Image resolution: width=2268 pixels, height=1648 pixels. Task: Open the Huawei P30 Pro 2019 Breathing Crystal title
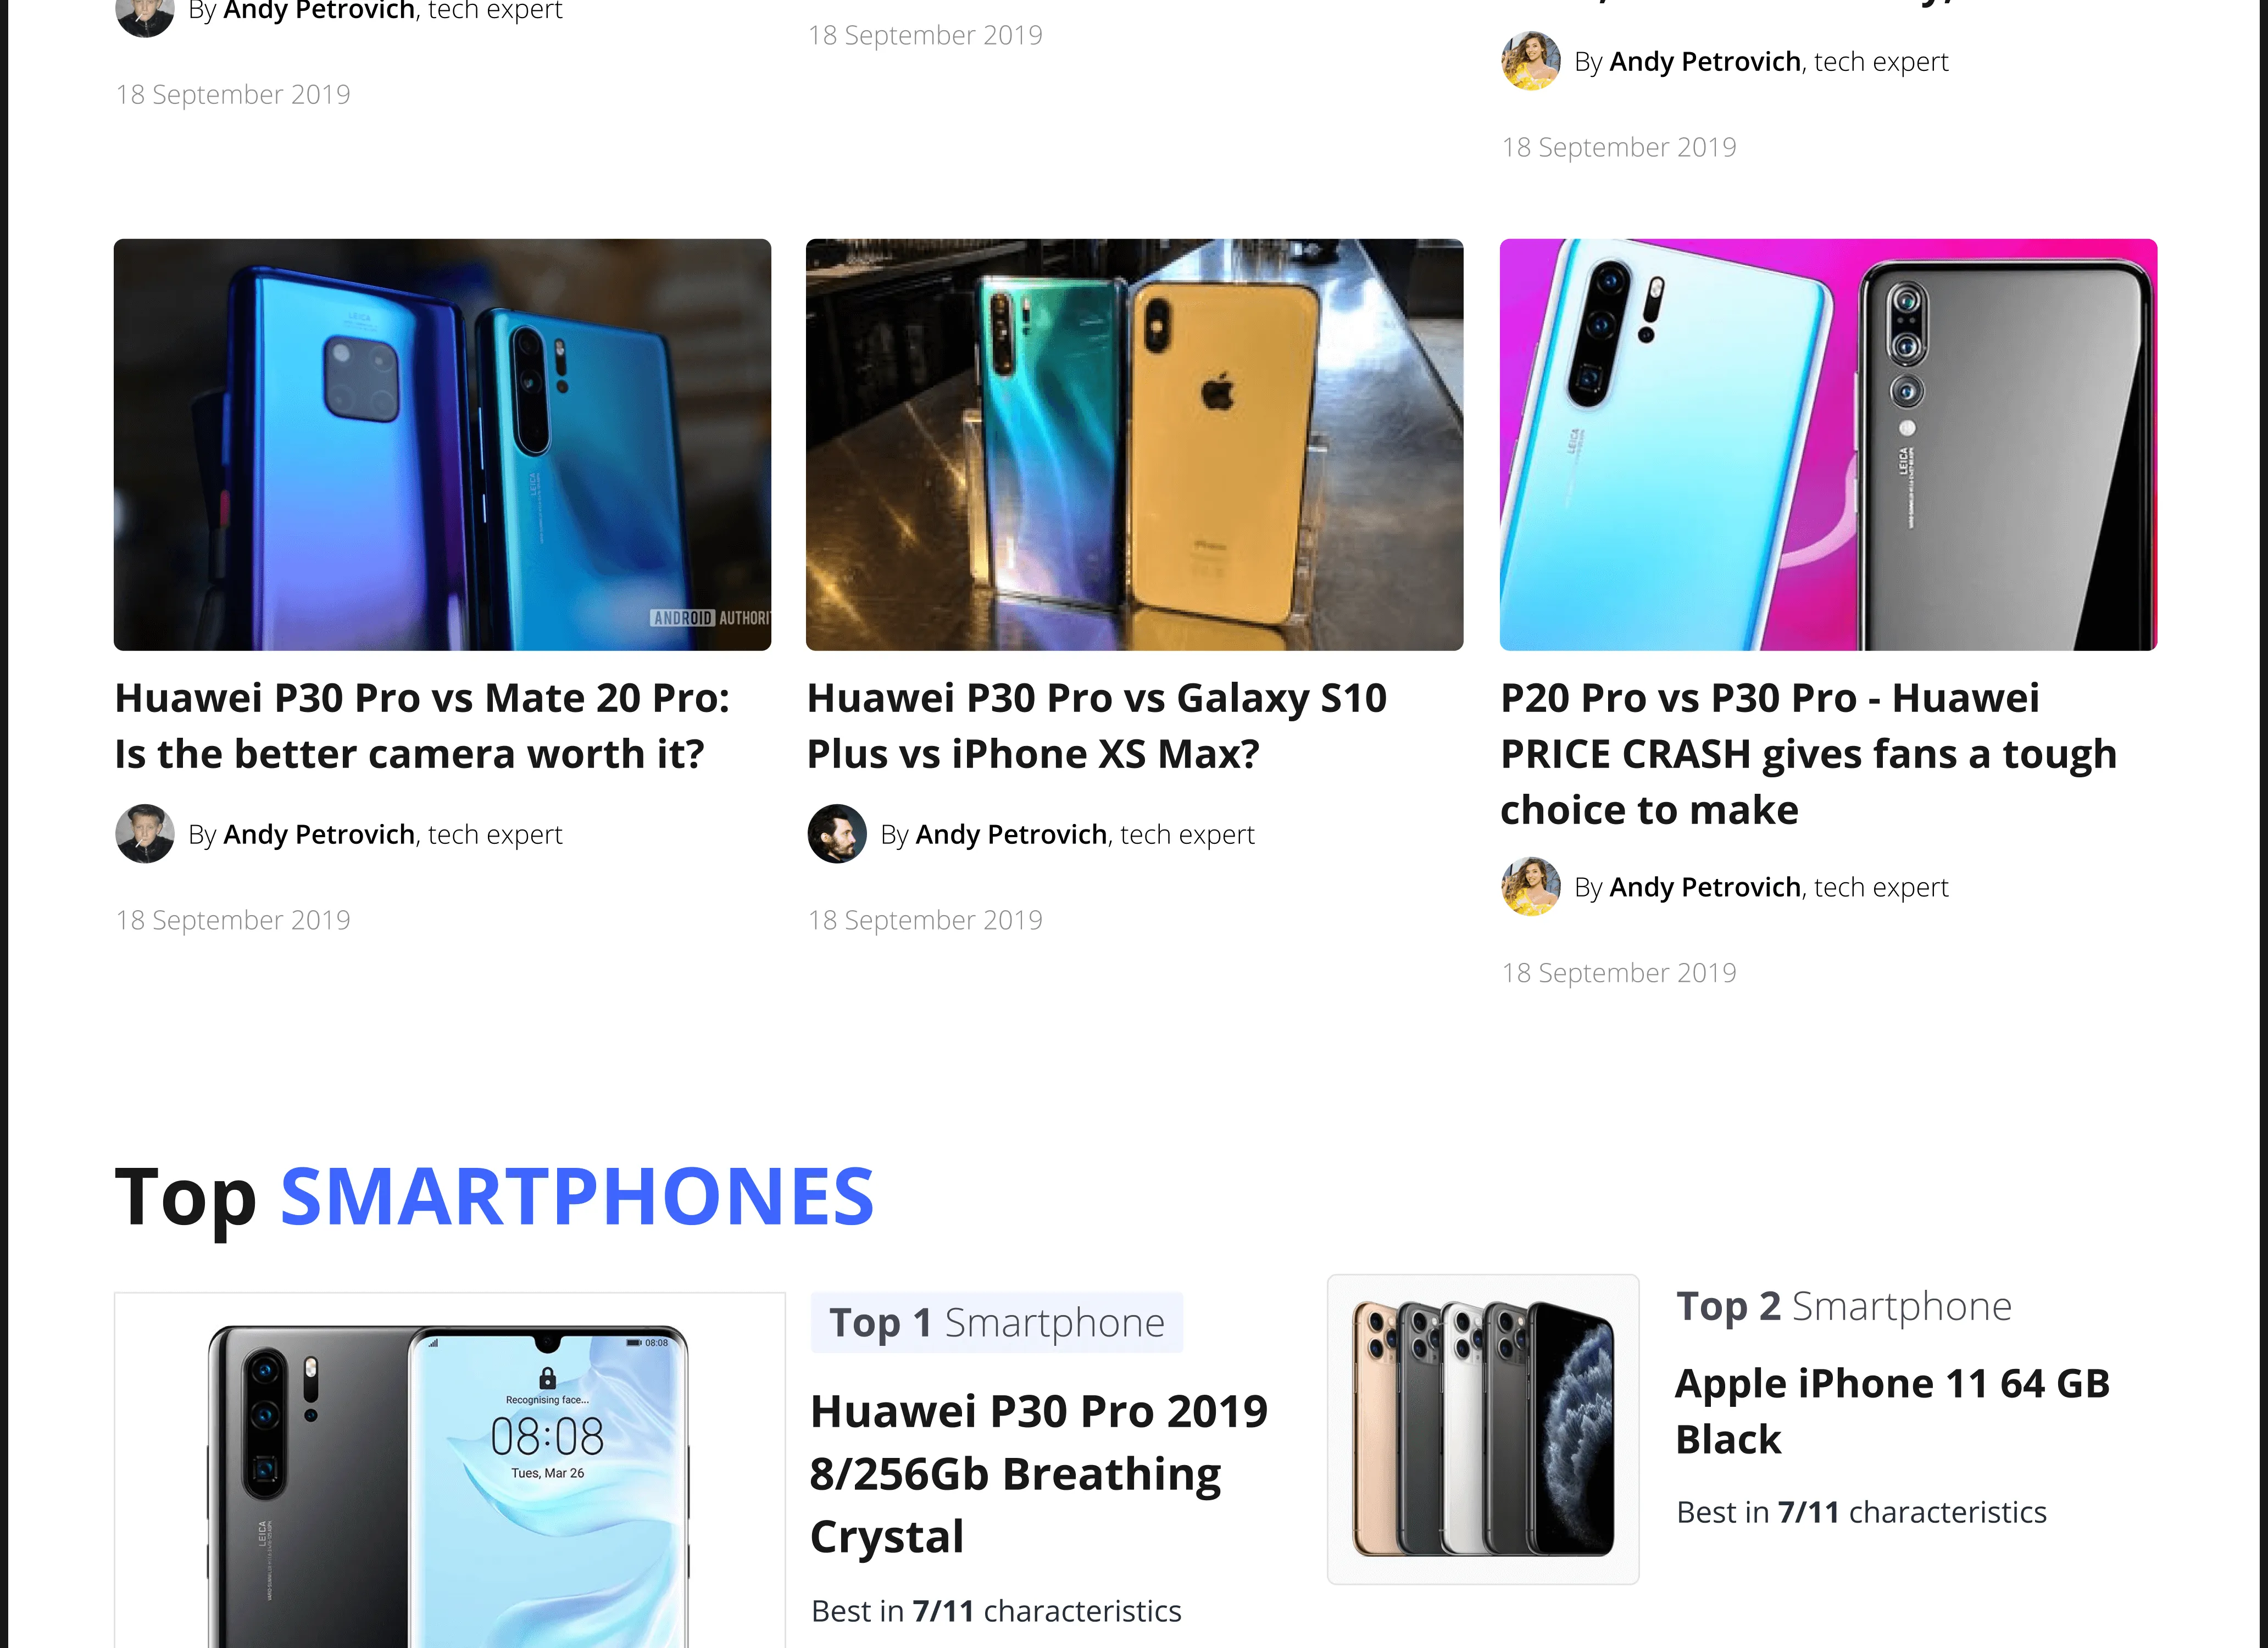point(1039,1473)
